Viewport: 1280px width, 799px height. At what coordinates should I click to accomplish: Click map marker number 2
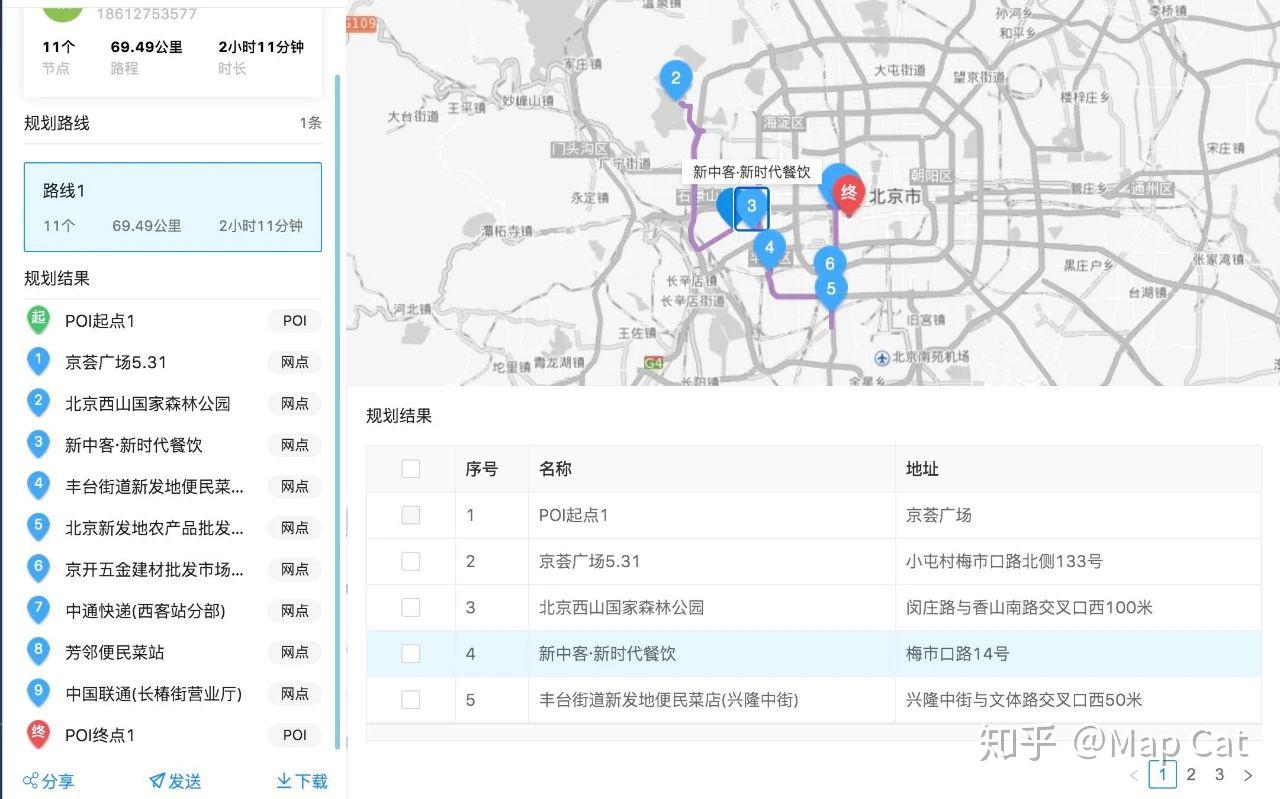[676, 80]
